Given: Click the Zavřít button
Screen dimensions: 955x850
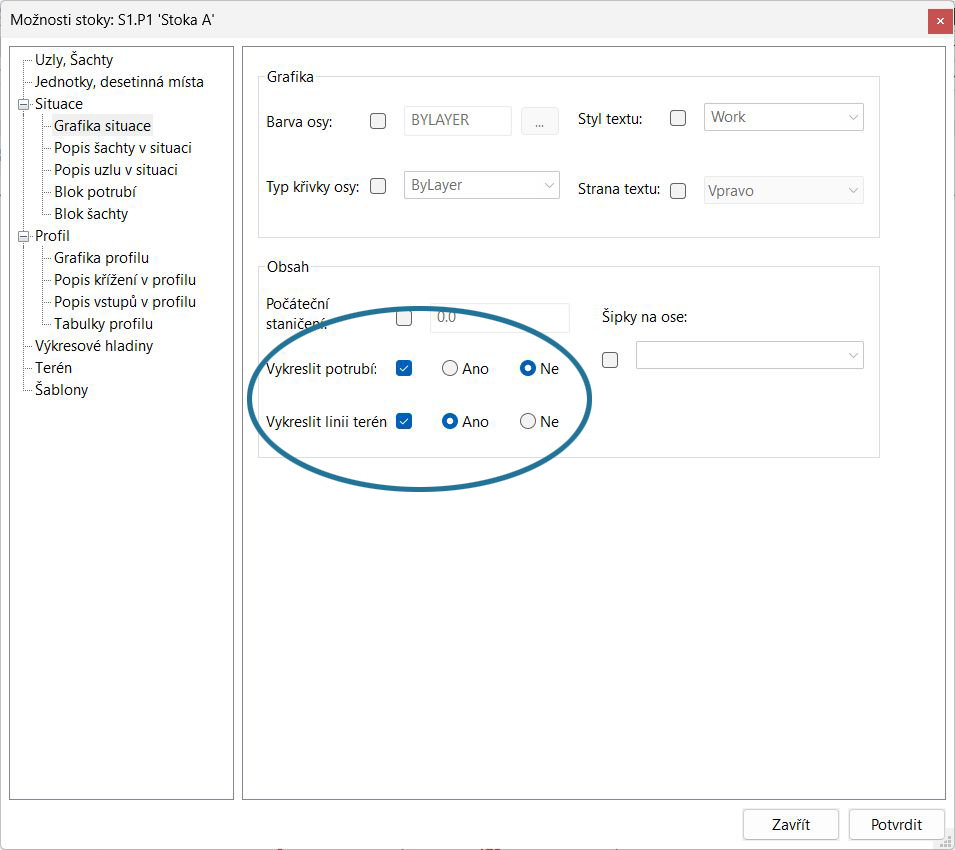Looking at the screenshot, I should point(791,825).
